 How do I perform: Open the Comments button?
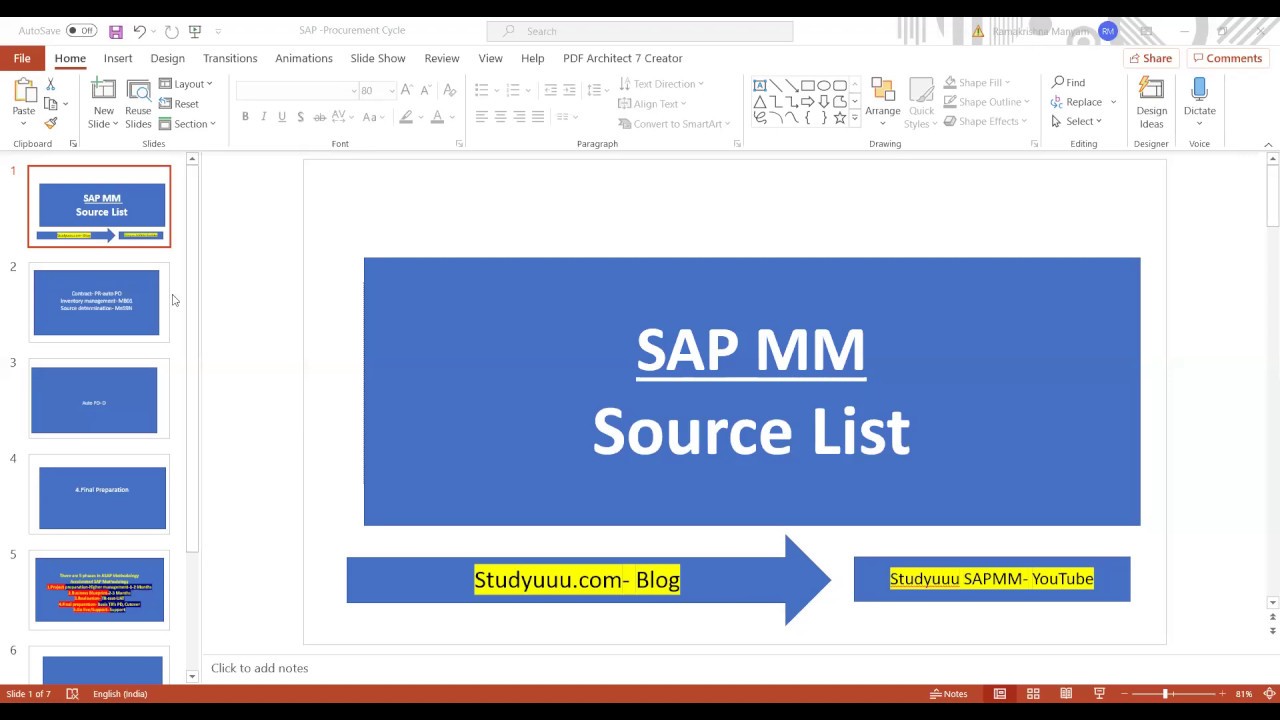[1226, 58]
